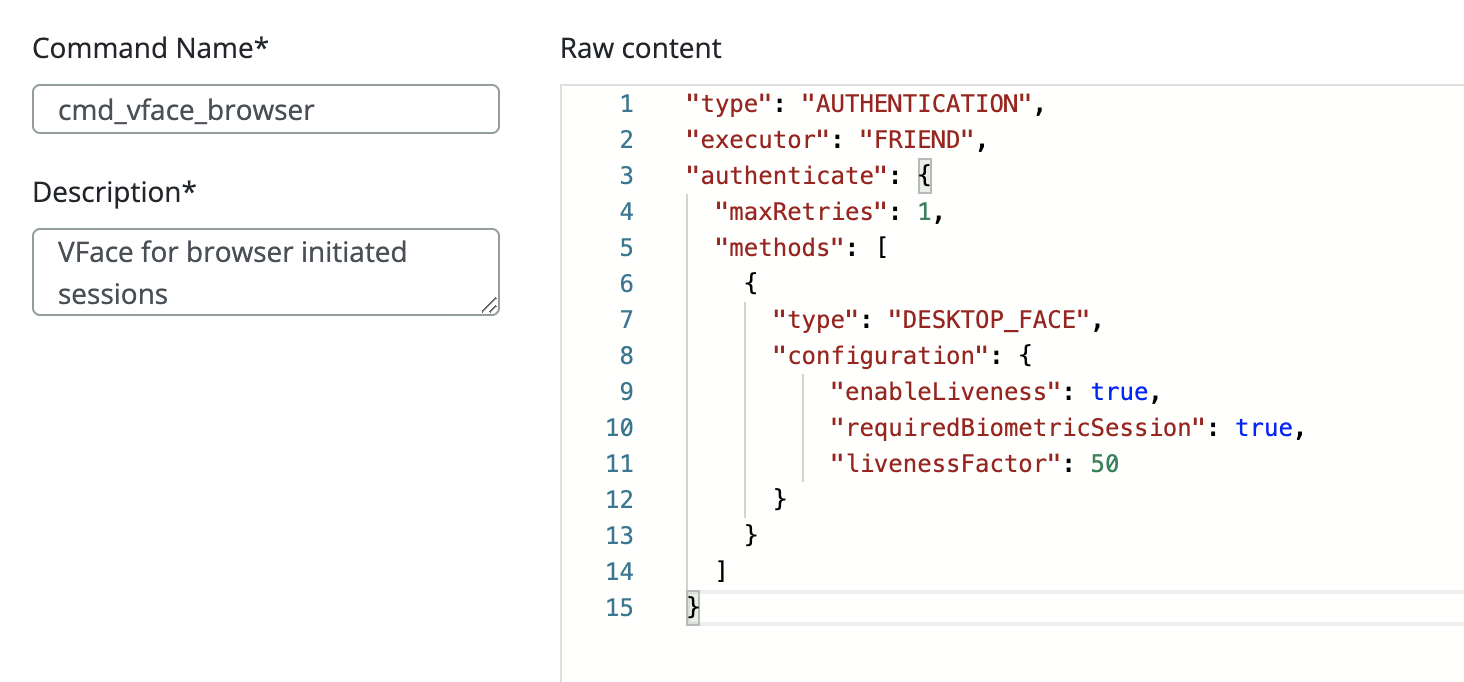Viewport: 1464px width, 682px height.
Task: Click the Description label
Action: pyautogui.click(x=113, y=192)
